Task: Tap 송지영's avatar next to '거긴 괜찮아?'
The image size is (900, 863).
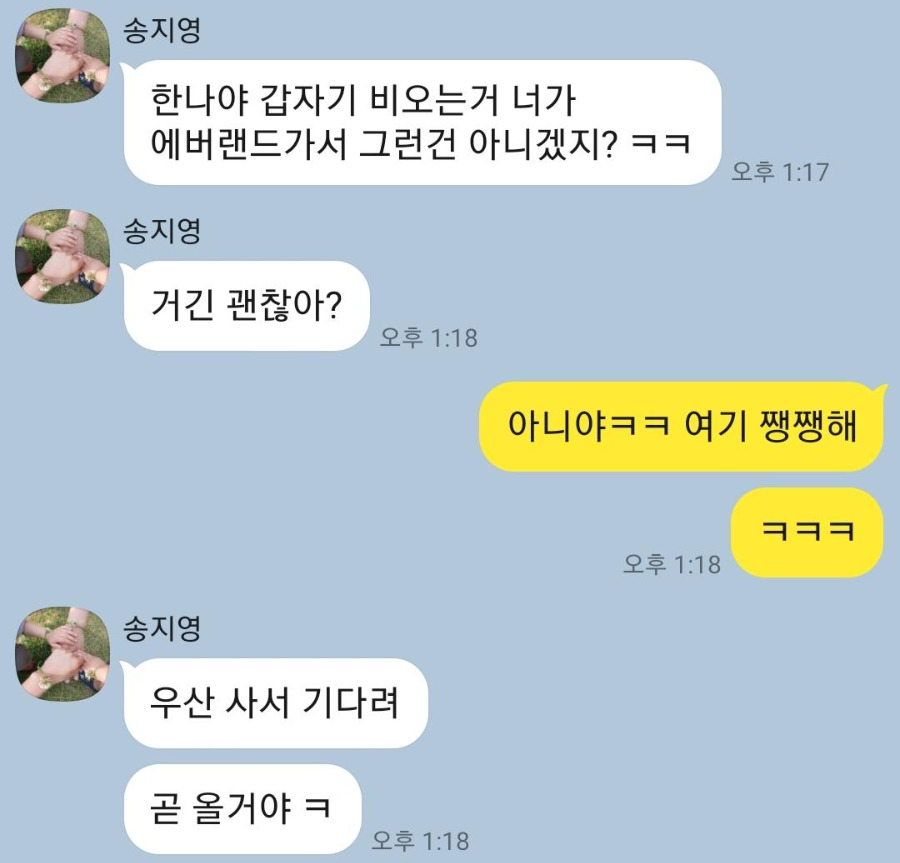Action: [62, 256]
